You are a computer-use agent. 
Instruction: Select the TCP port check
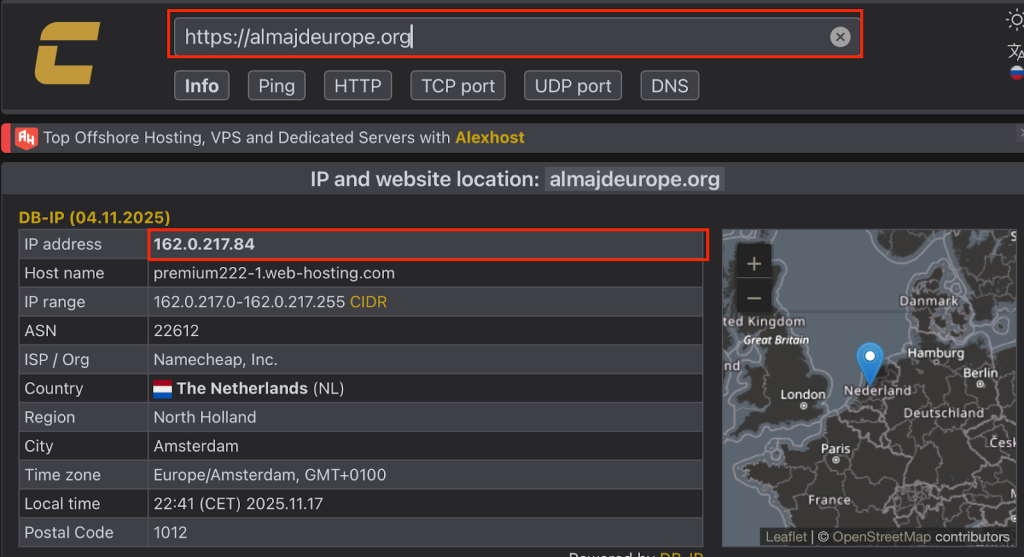click(x=458, y=86)
